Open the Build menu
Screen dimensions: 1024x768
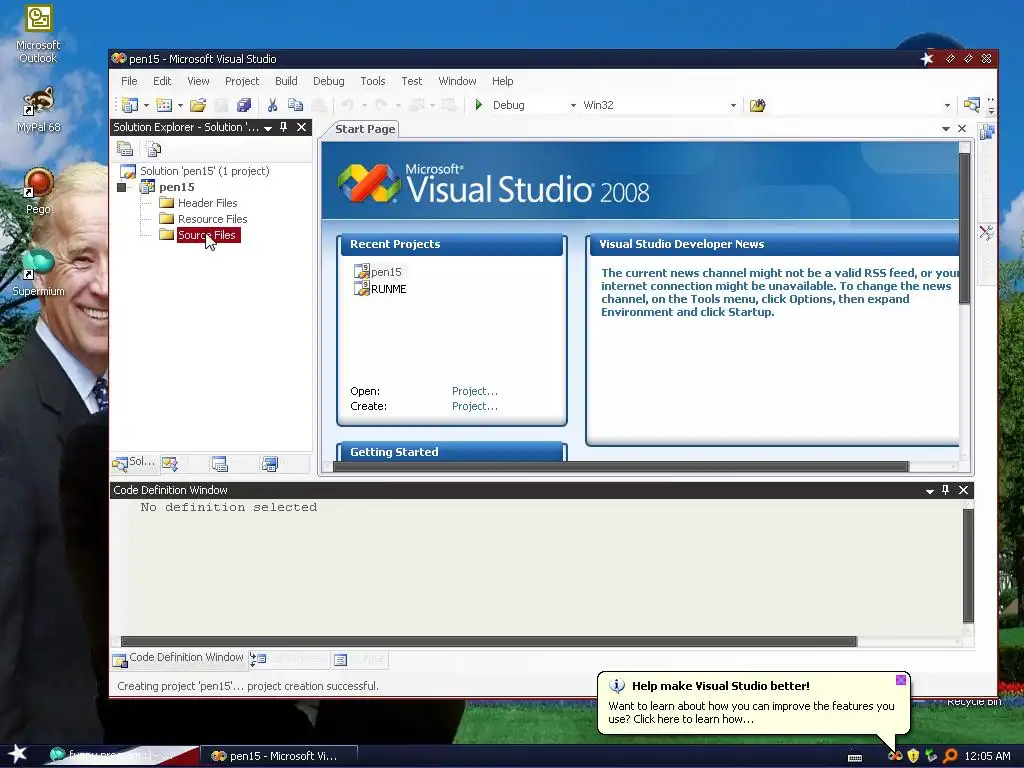point(286,81)
